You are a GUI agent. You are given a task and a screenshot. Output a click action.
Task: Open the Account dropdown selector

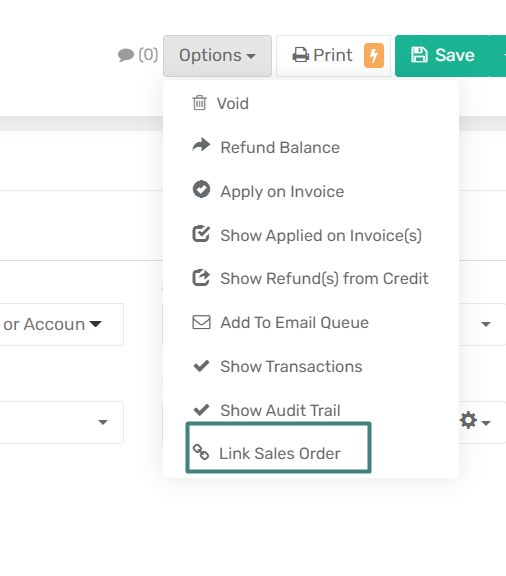point(62,324)
